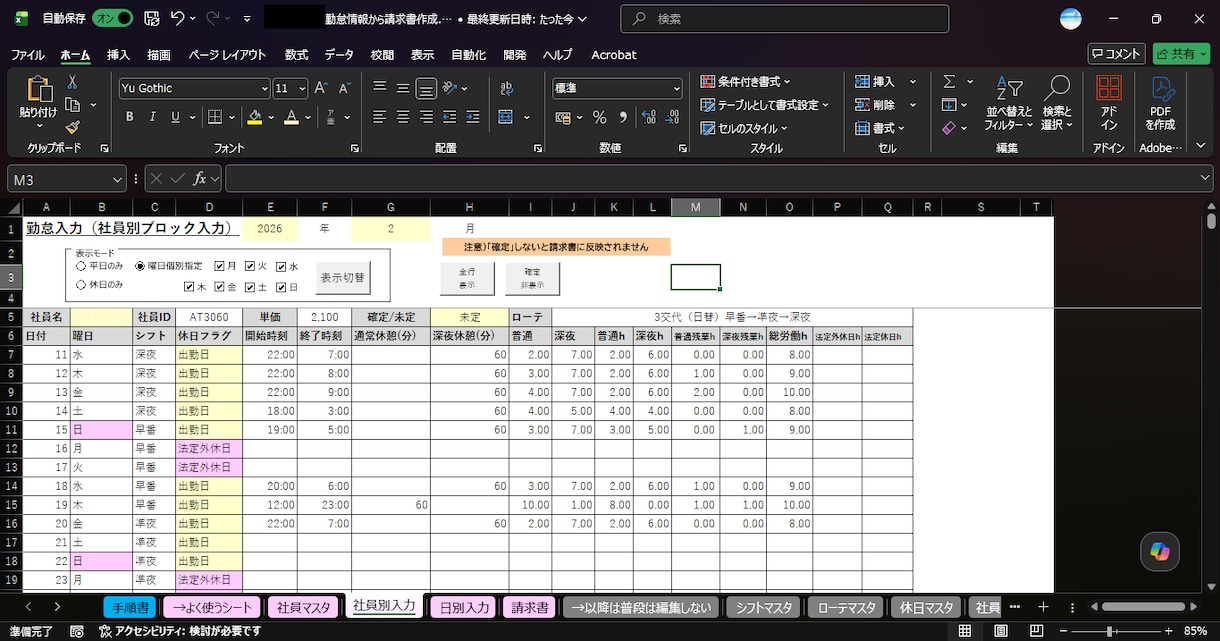Click inside the 検索 search box
Screen dimensions: 1220x641
785,19
